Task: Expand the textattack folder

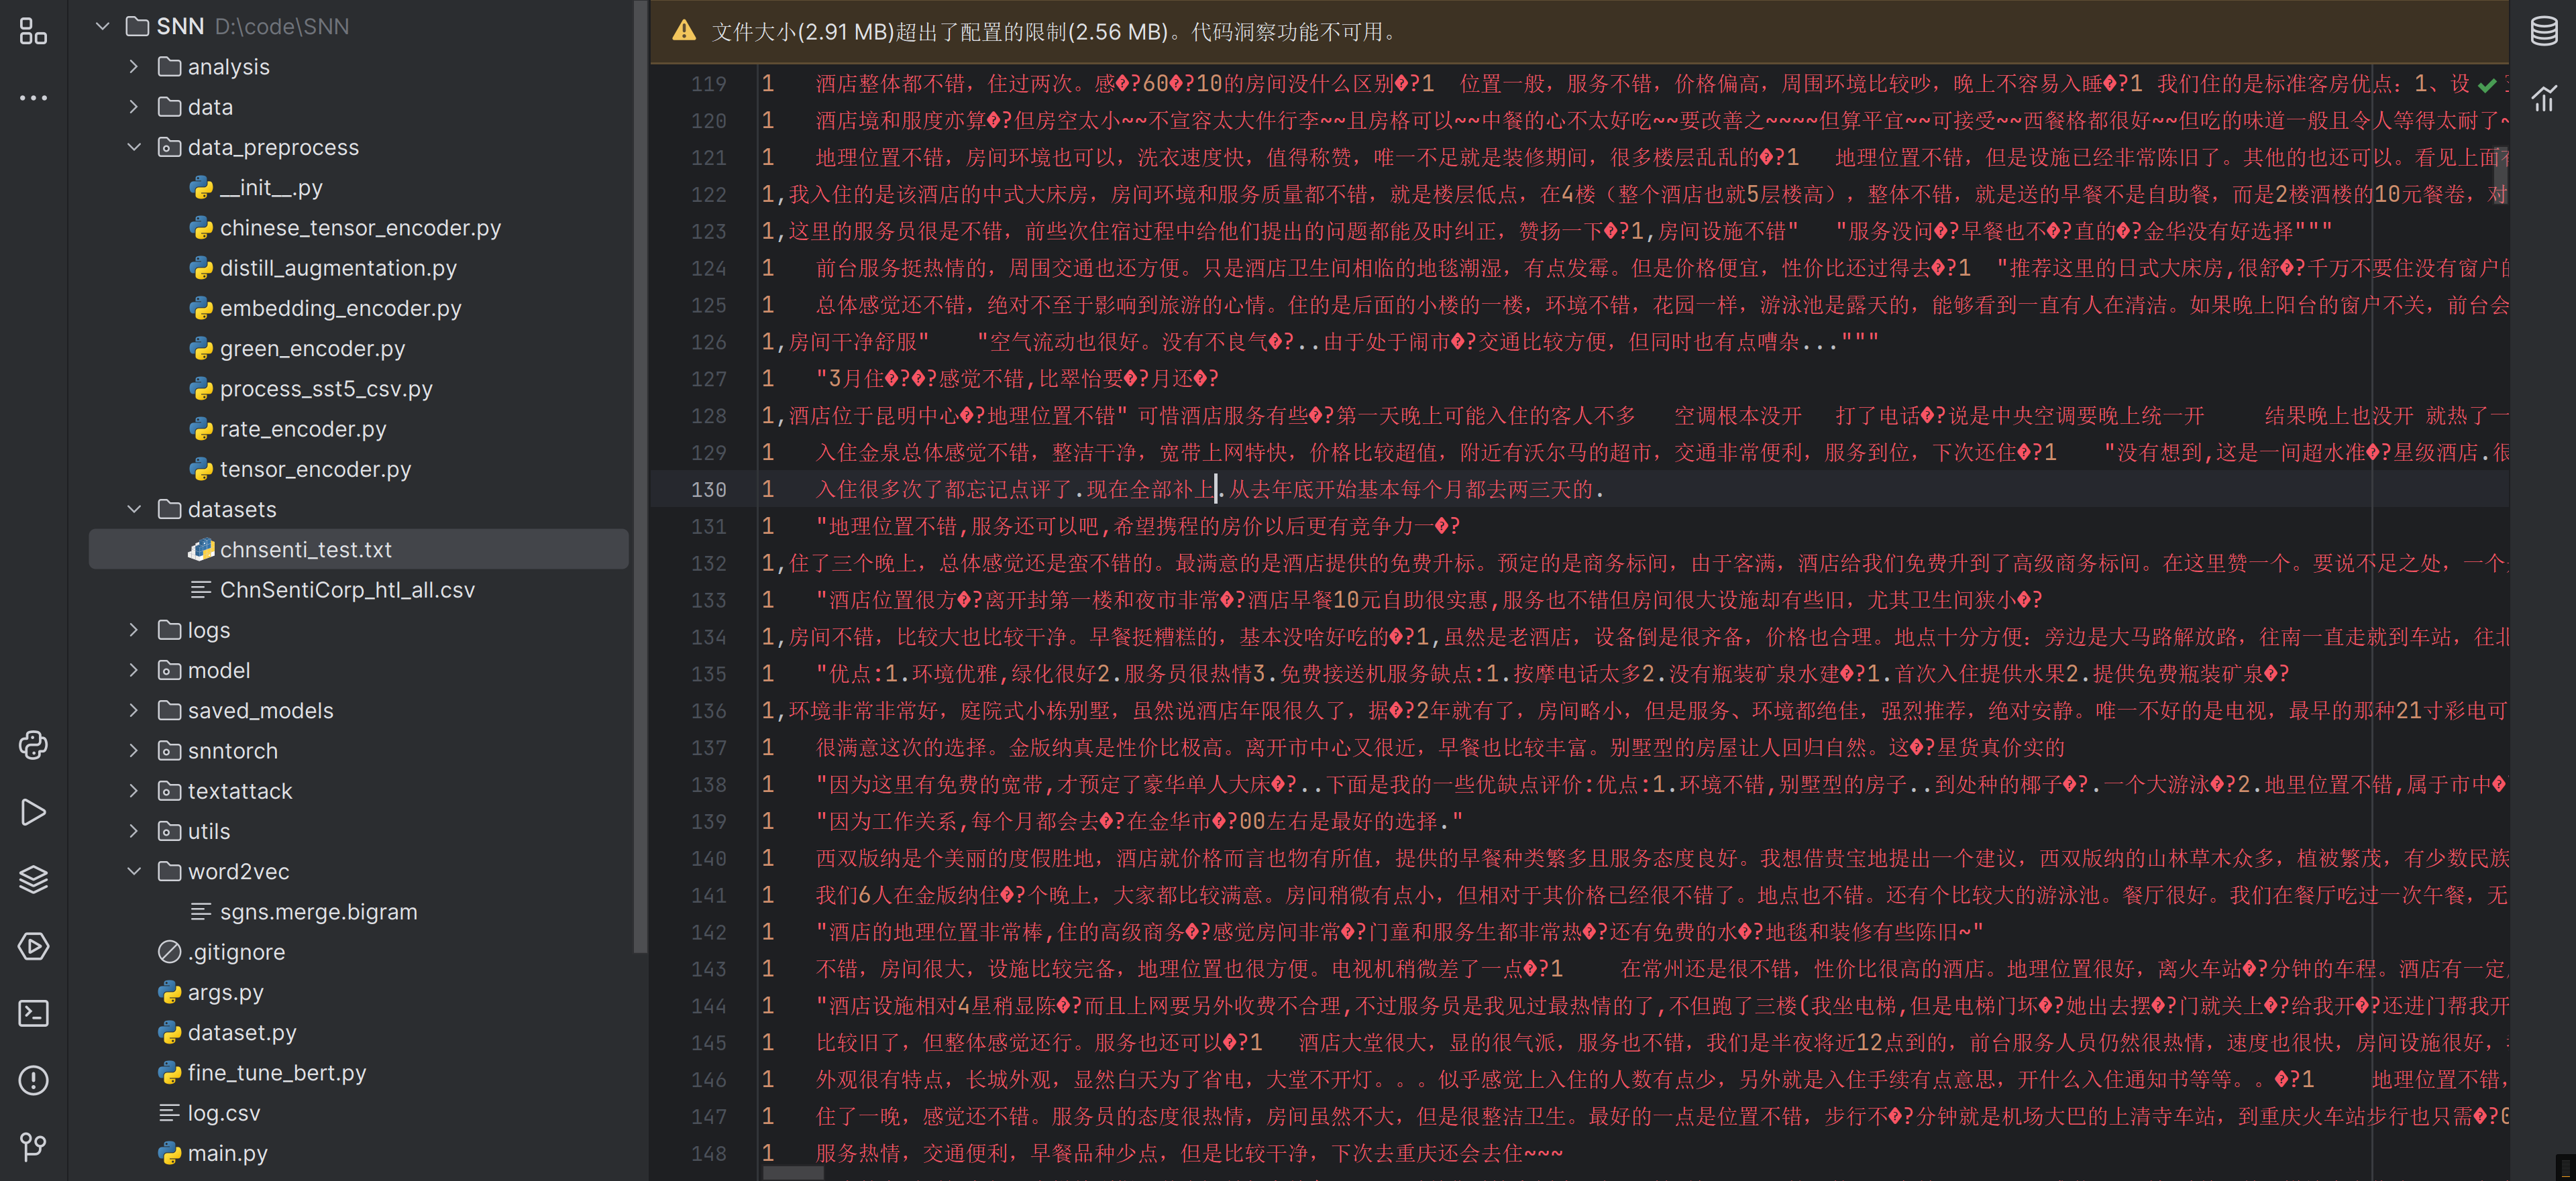Action: point(134,791)
